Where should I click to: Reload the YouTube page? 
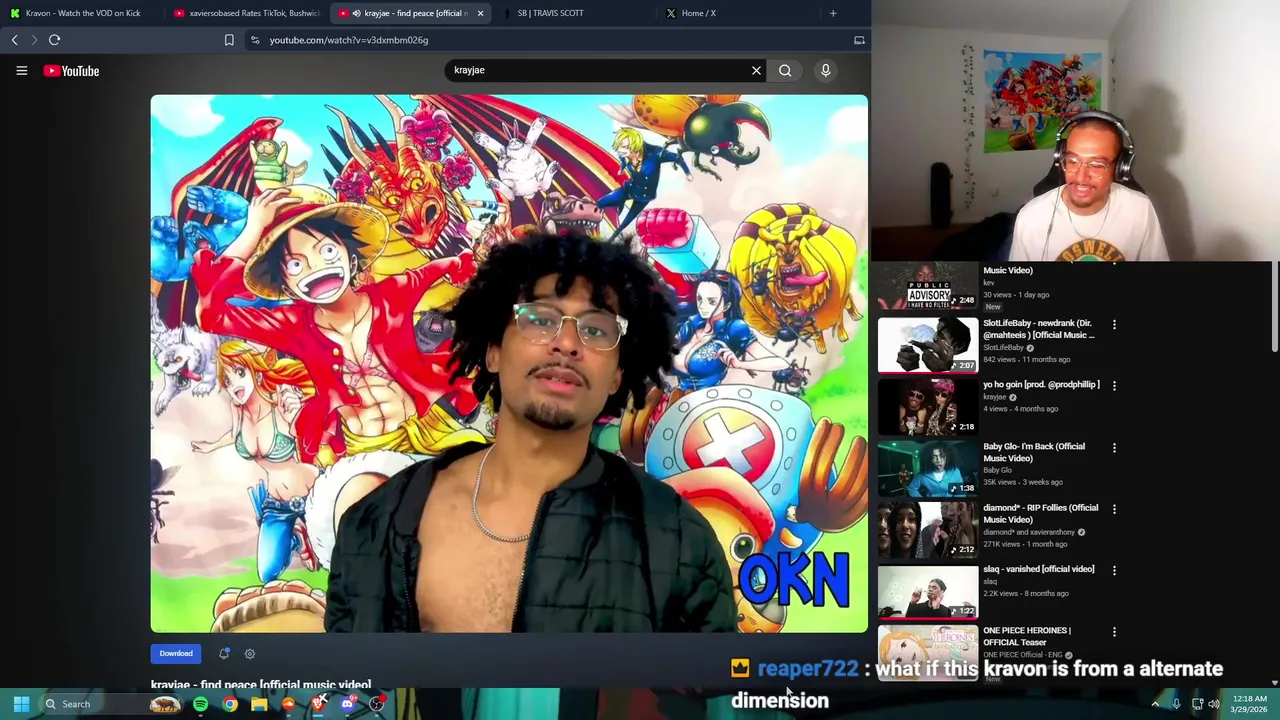pos(54,40)
